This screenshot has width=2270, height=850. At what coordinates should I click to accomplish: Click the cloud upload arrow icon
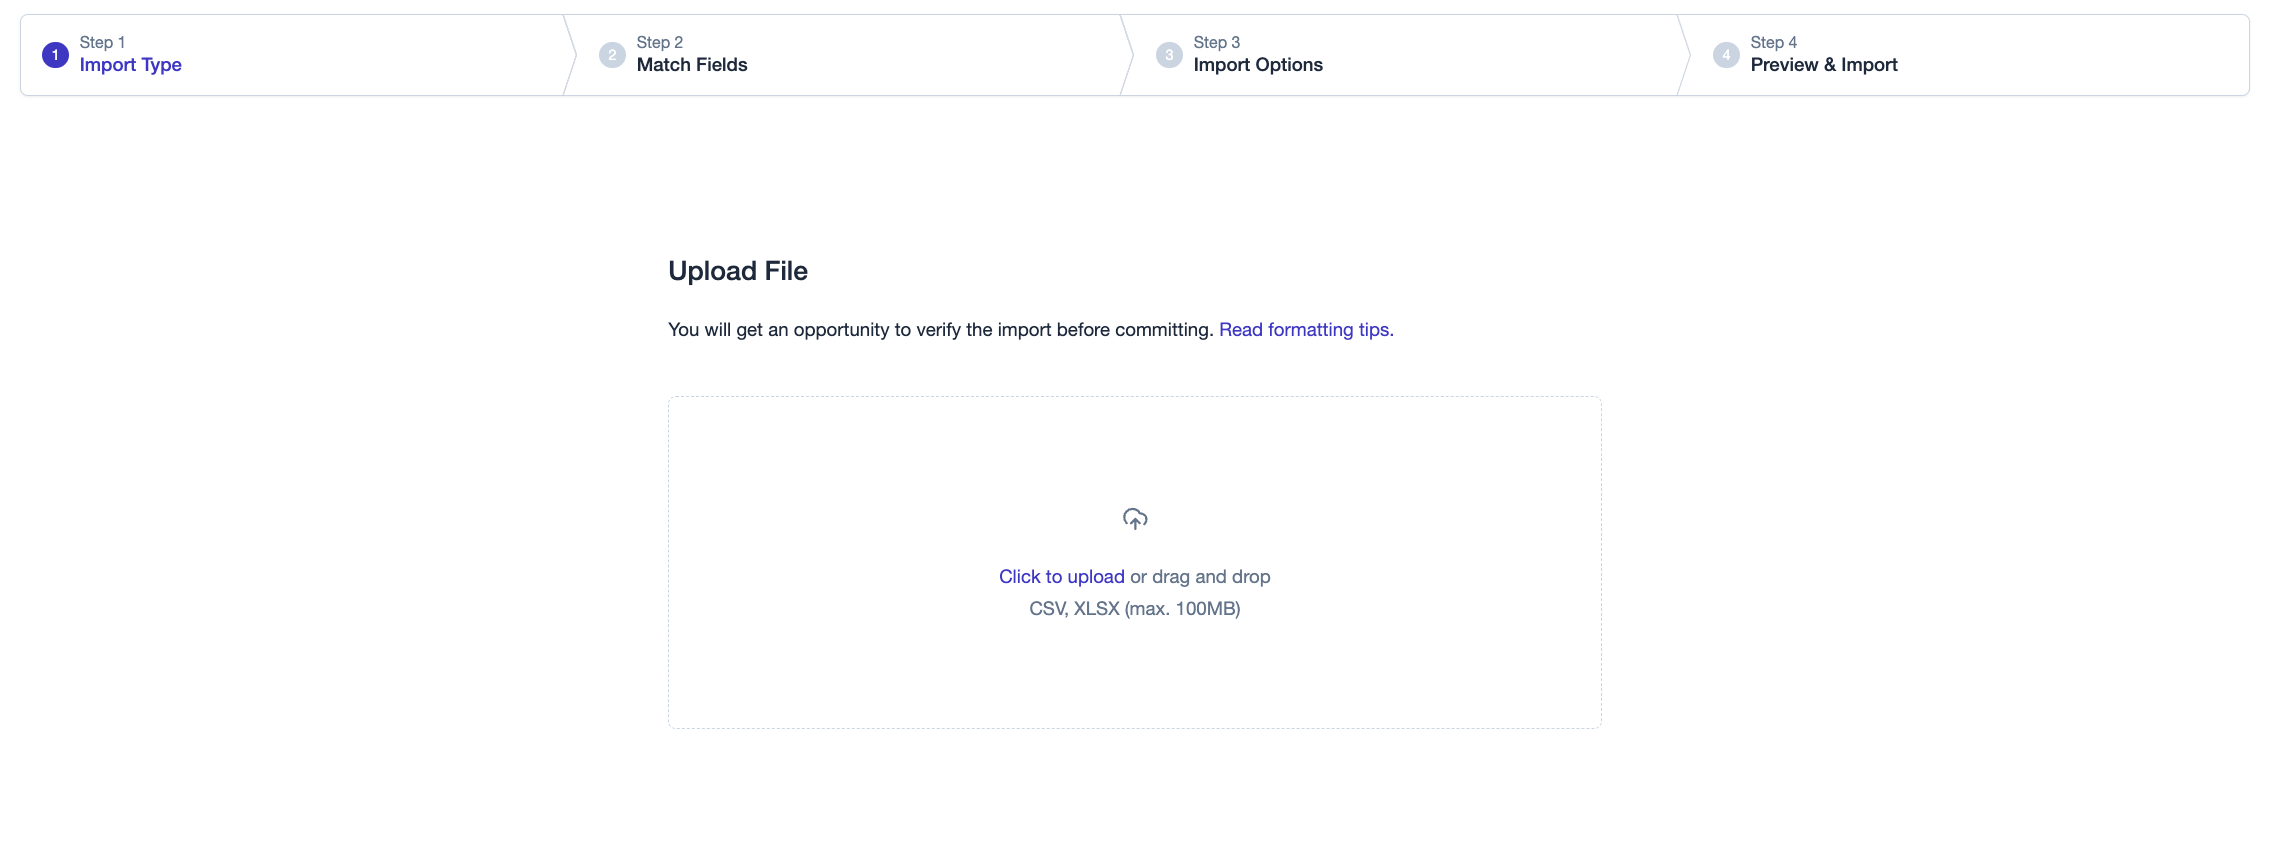pyautogui.click(x=1135, y=519)
